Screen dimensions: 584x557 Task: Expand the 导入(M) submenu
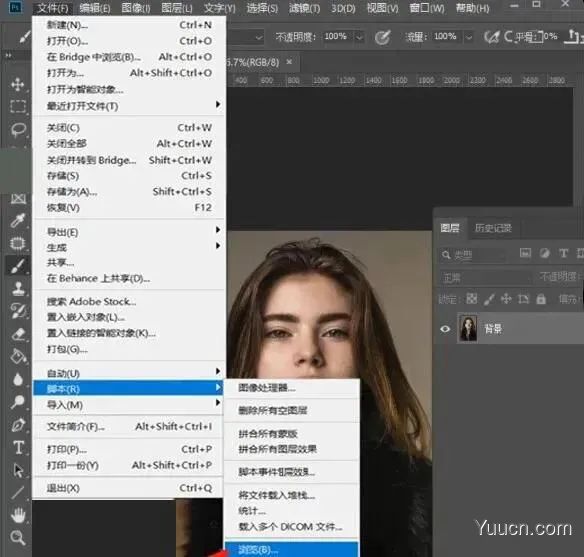tap(129, 404)
